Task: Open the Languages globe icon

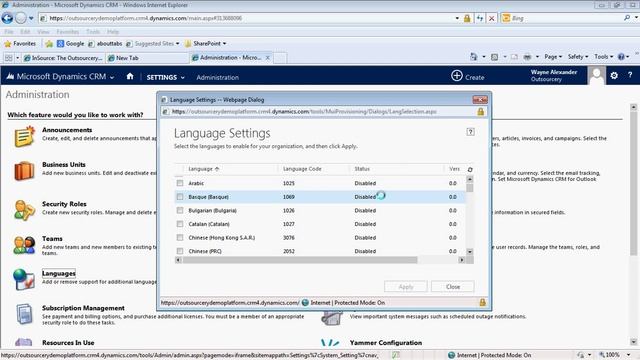Action: (24, 280)
